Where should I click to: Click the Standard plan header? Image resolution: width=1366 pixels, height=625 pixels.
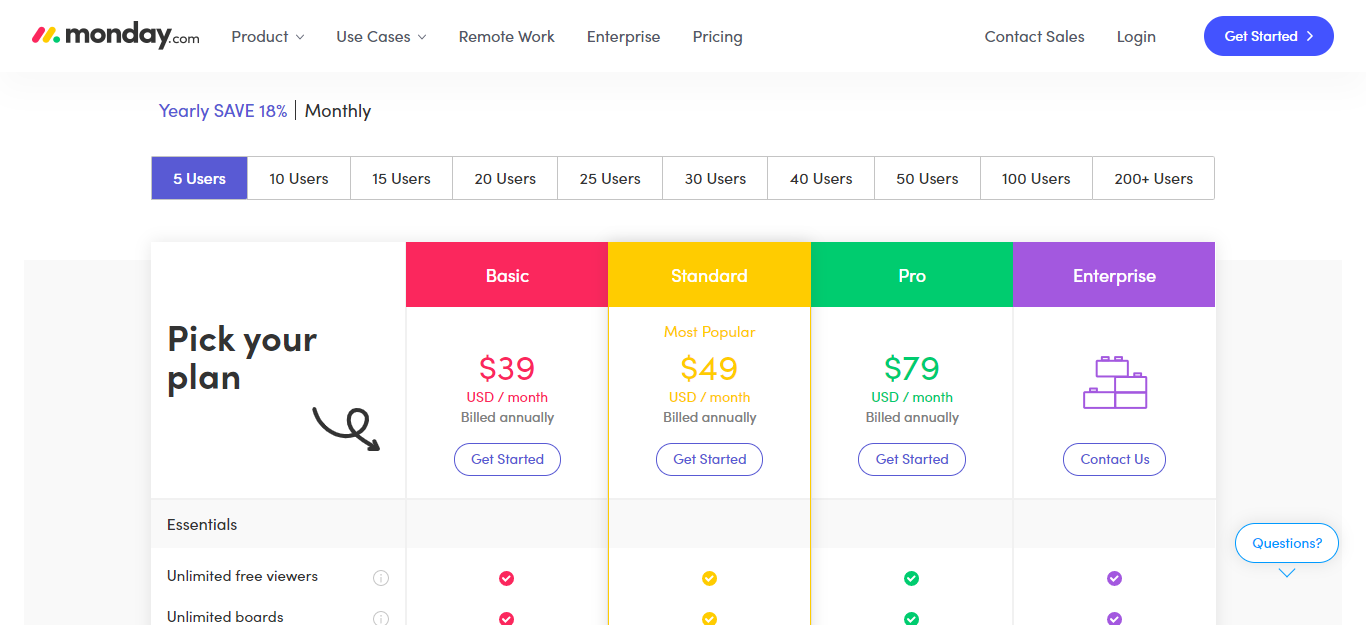[x=709, y=275]
